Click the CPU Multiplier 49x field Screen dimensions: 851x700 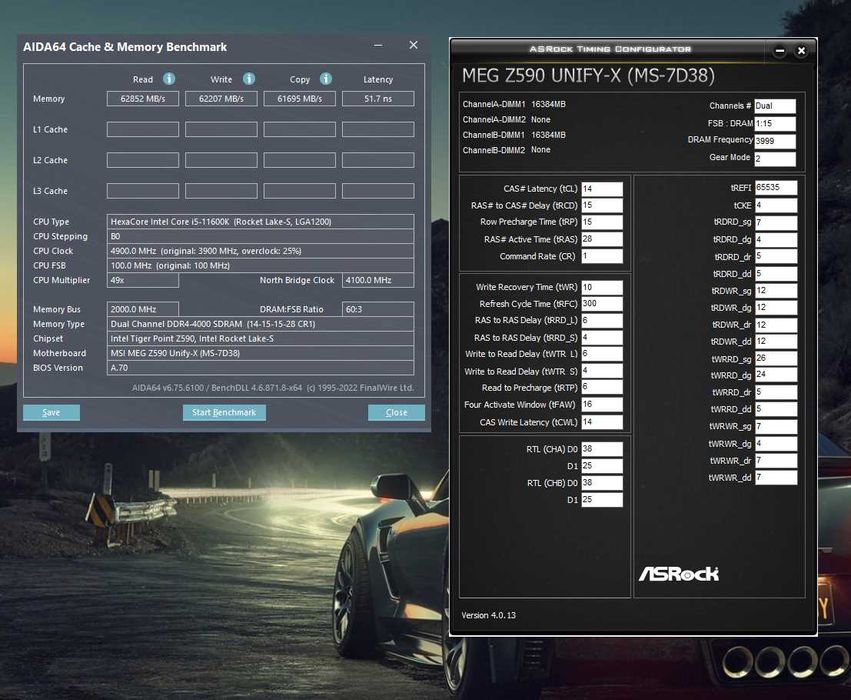[143, 280]
